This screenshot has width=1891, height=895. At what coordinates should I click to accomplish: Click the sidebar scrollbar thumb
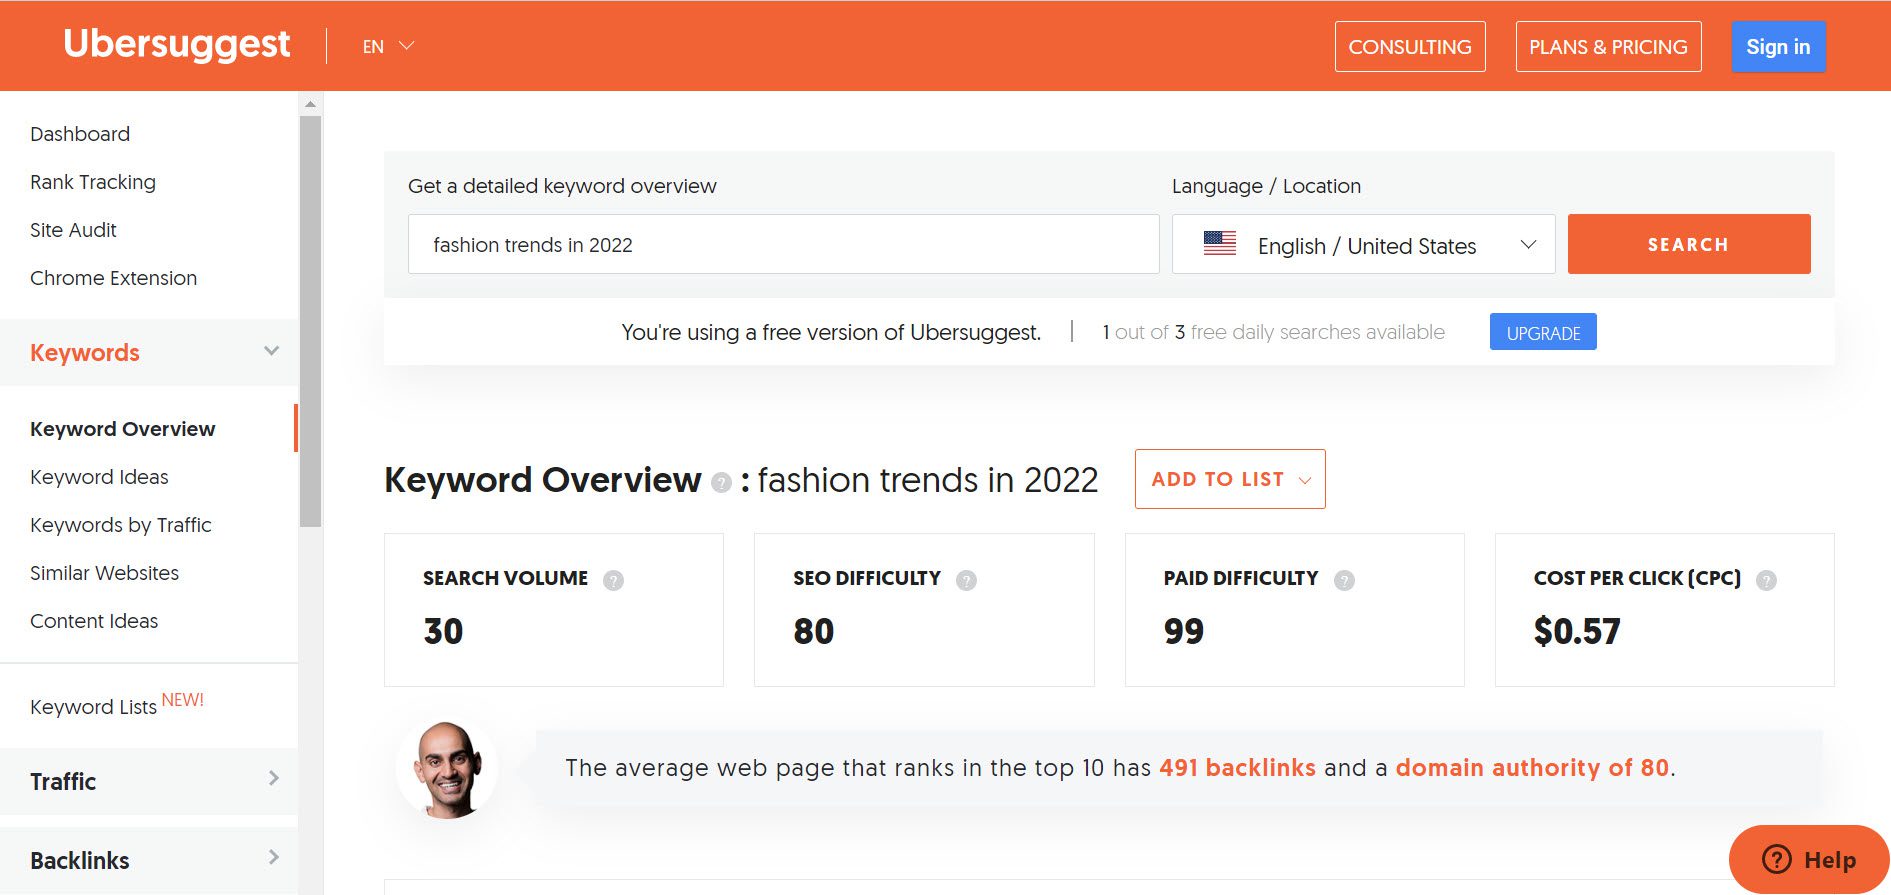click(310, 320)
